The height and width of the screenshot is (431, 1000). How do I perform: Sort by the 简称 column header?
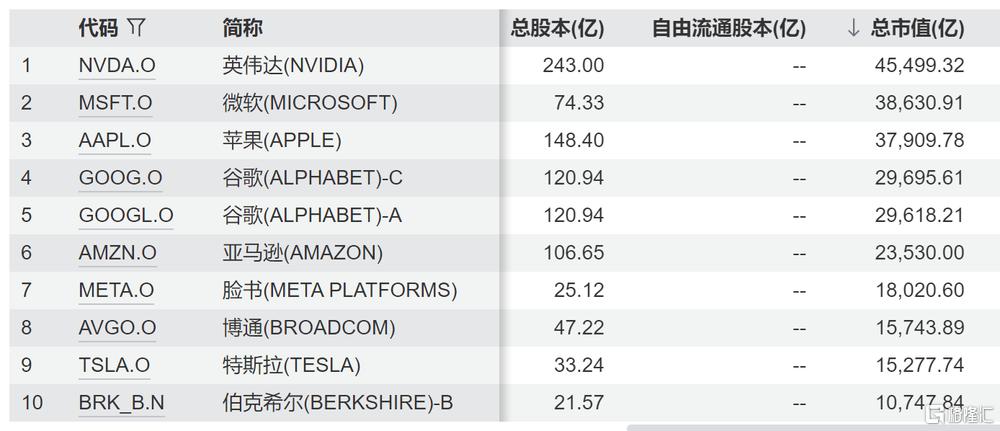243,28
